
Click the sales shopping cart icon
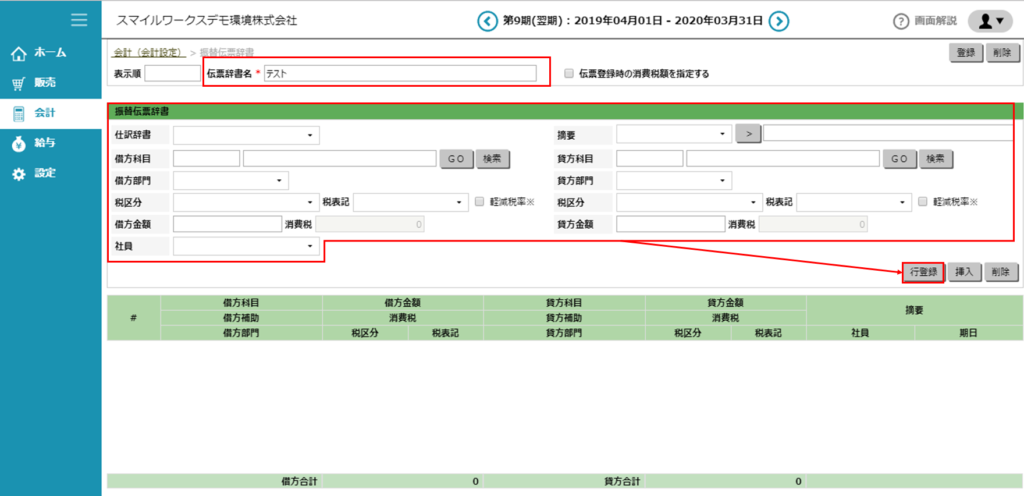pyautogui.click(x=20, y=83)
